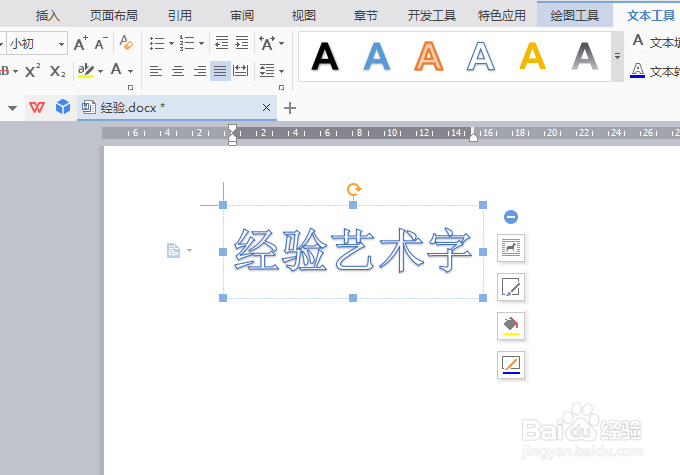Apply numbered list icon
Viewport: 680px width, 475px height.
pos(187,43)
